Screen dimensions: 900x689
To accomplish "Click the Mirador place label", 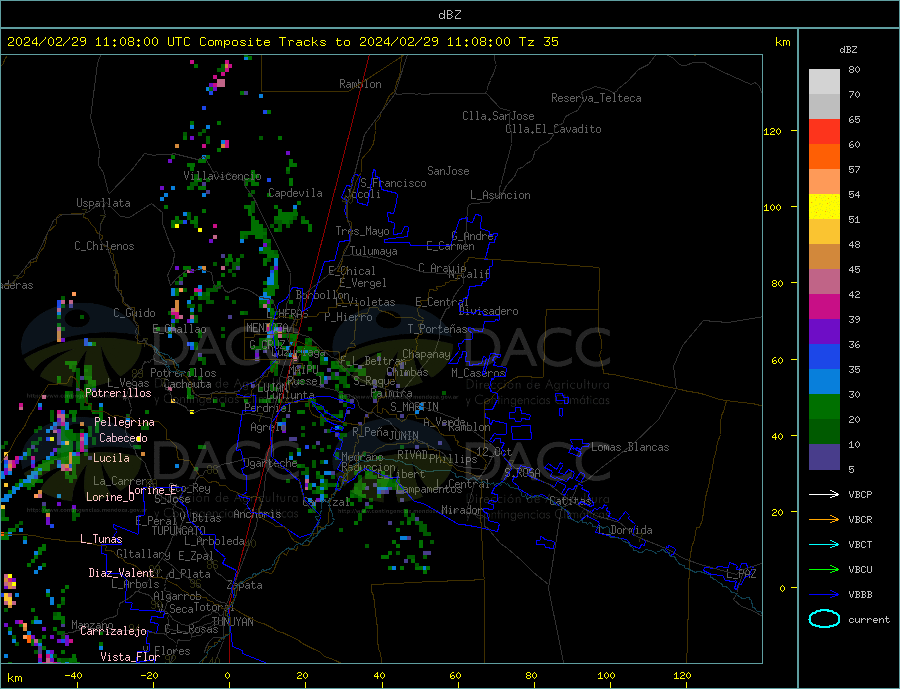I will tap(462, 510).
